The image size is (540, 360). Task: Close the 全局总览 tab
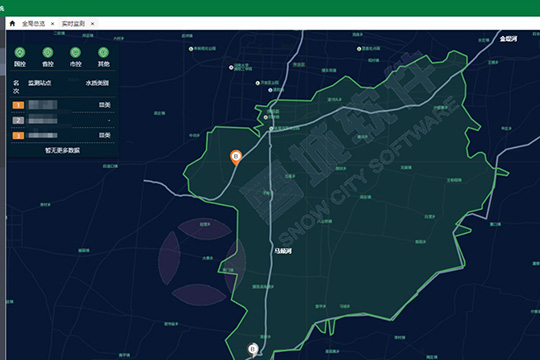pos(52,24)
